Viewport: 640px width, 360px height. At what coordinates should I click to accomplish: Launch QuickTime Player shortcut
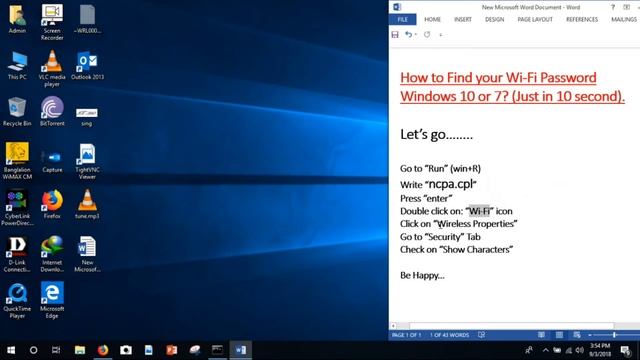(17, 300)
